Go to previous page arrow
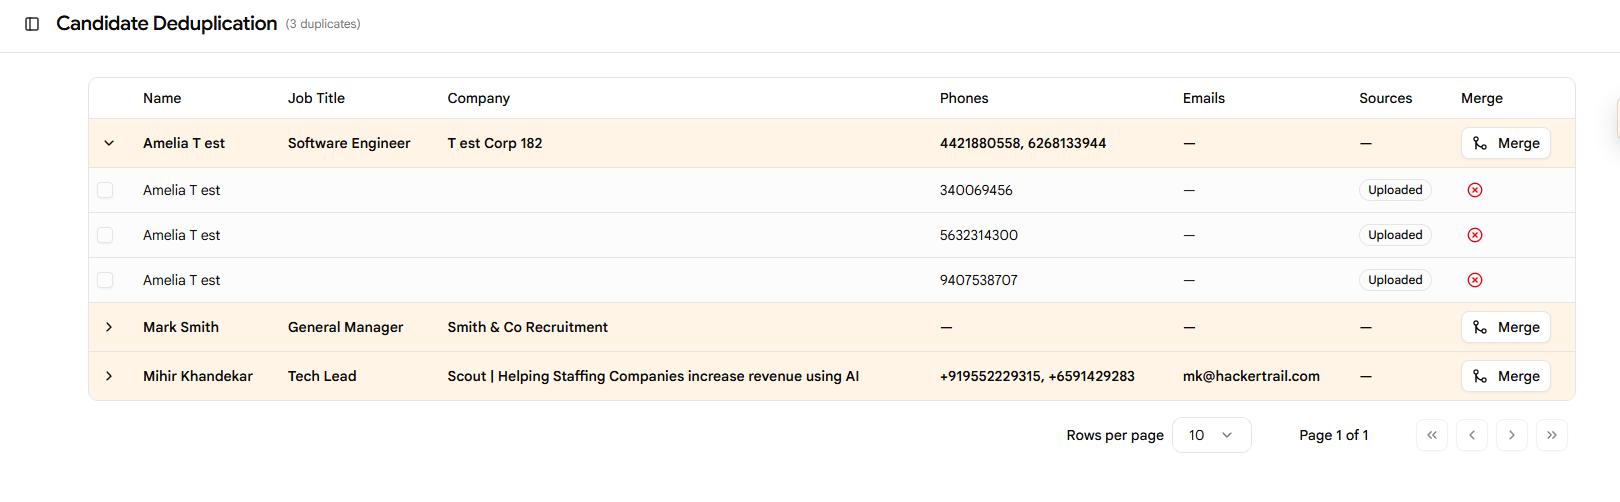The width and height of the screenshot is (1620, 502). [x=1472, y=435]
